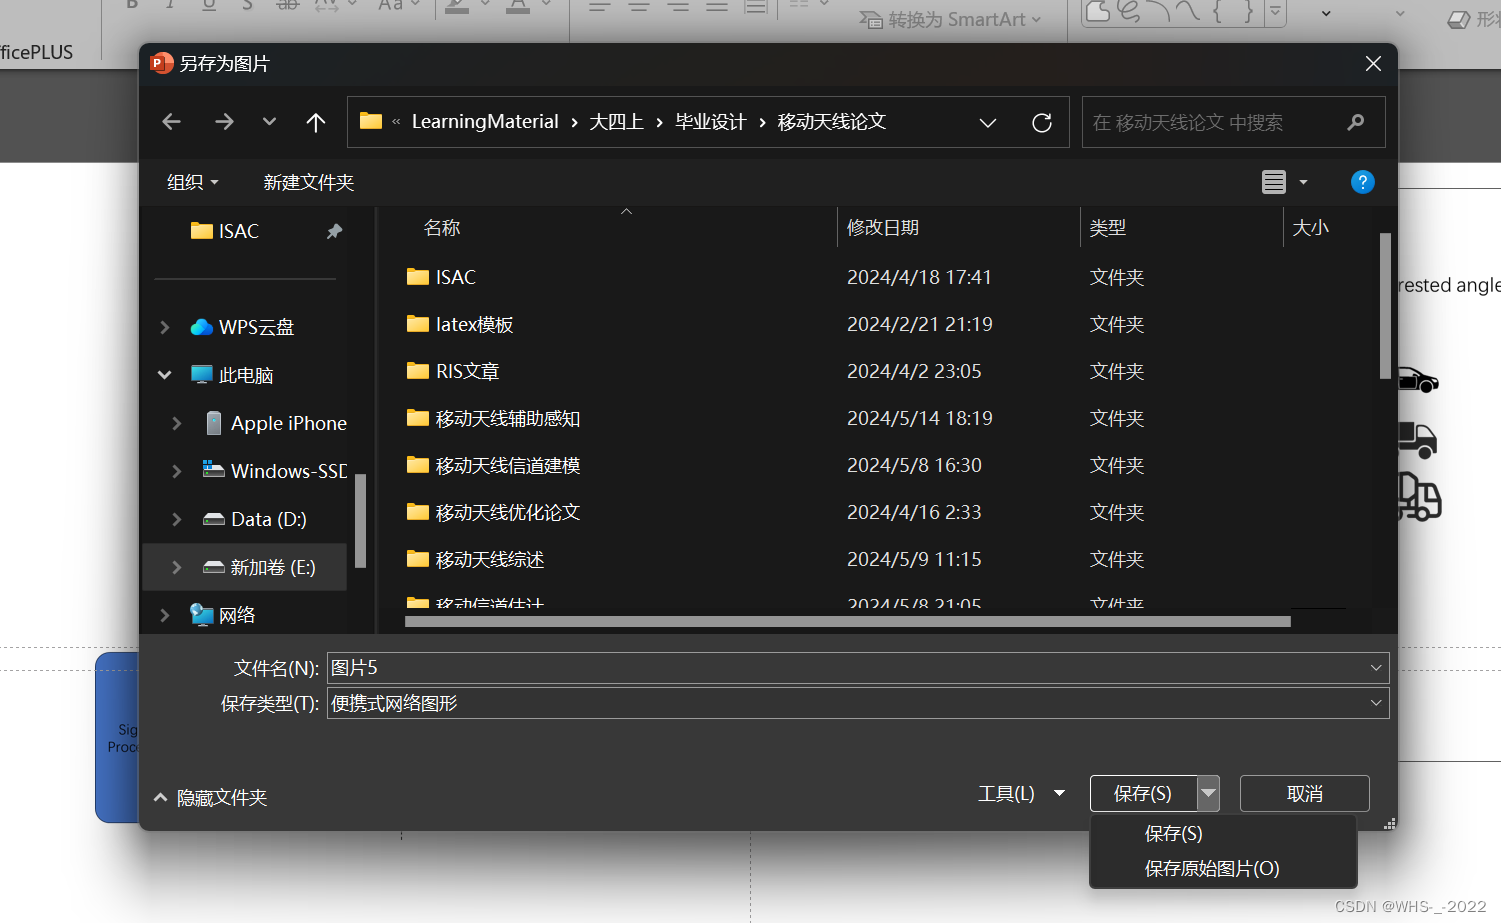Screen dimensions: 1501x923
Task: Toggle italic formatting in the ribbon
Action: coord(169,5)
